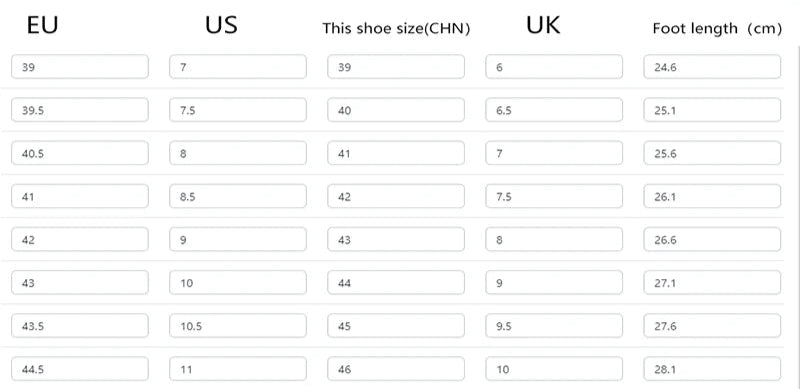The height and width of the screenshot is (389, 800).
Task: Click the Foot length (cm) header
Action: (717, 29)
